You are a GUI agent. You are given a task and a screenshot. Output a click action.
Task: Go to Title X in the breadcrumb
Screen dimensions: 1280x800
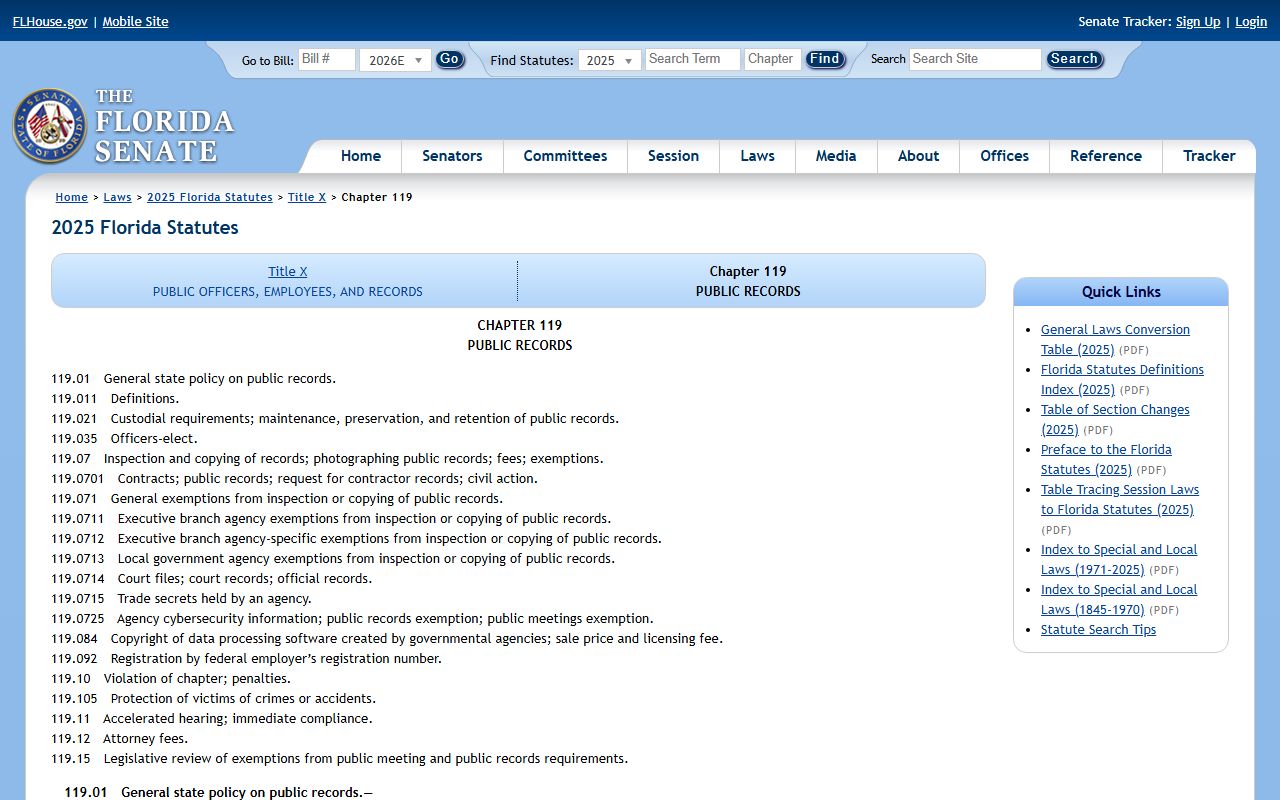pyautogui.click(x=307, y=197)
